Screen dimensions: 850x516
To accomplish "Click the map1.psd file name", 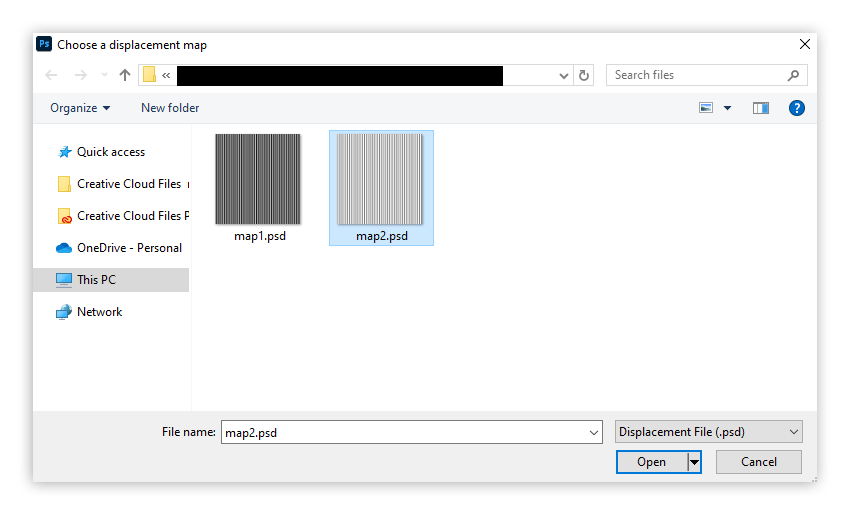I will click(x=260, y=236).
